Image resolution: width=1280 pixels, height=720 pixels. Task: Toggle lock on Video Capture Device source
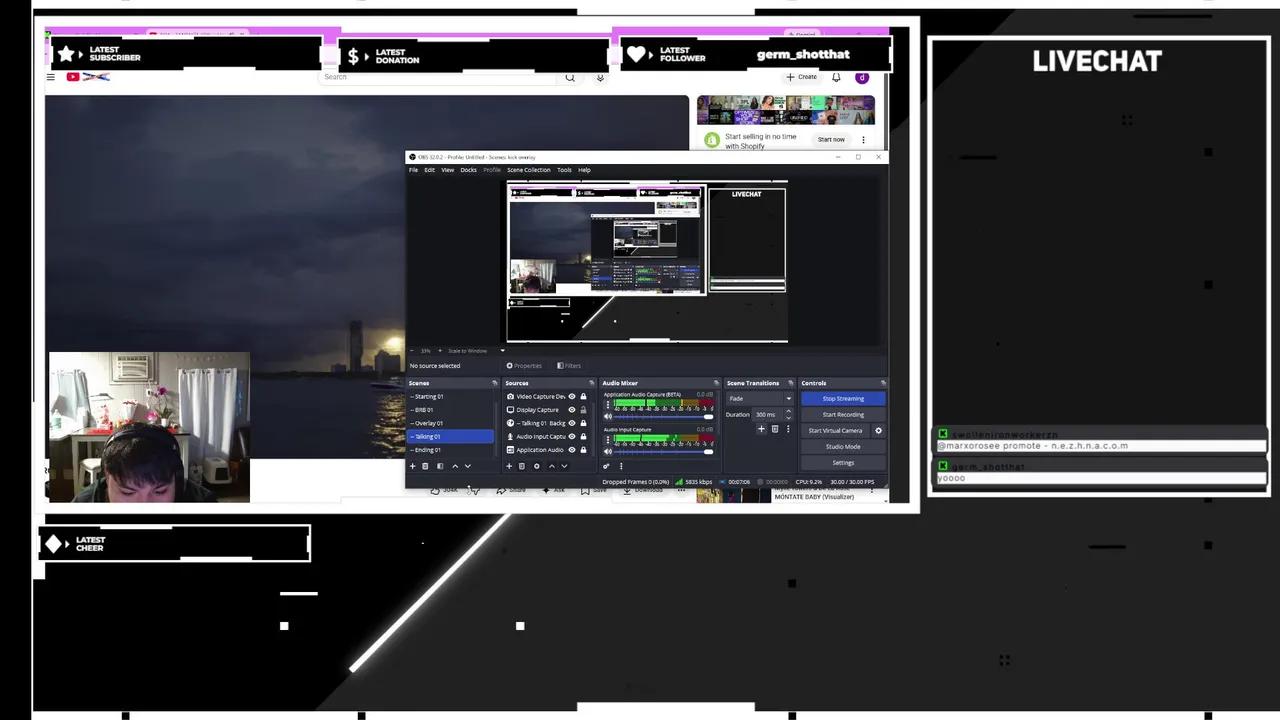coord(583,397)
